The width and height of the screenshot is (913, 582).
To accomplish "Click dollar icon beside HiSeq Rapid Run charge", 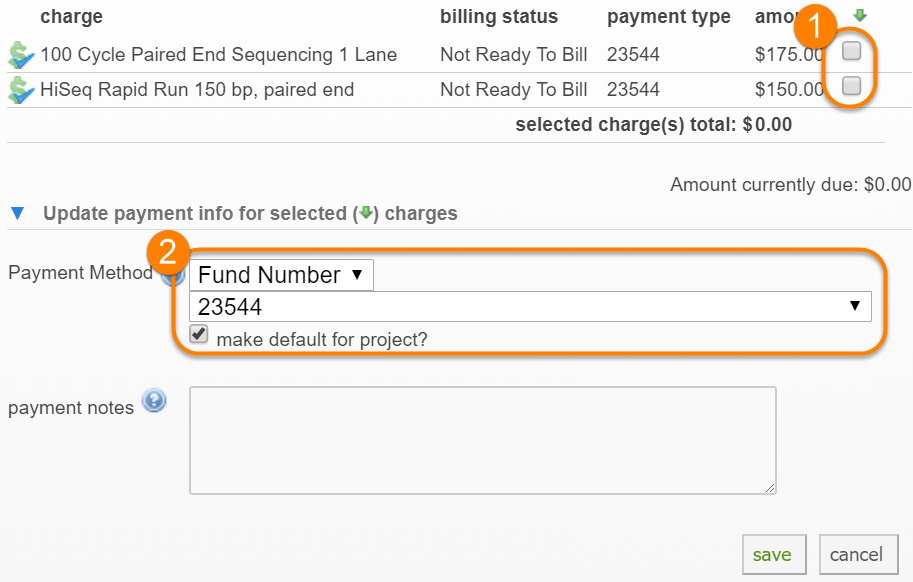I will pos(21,90).
